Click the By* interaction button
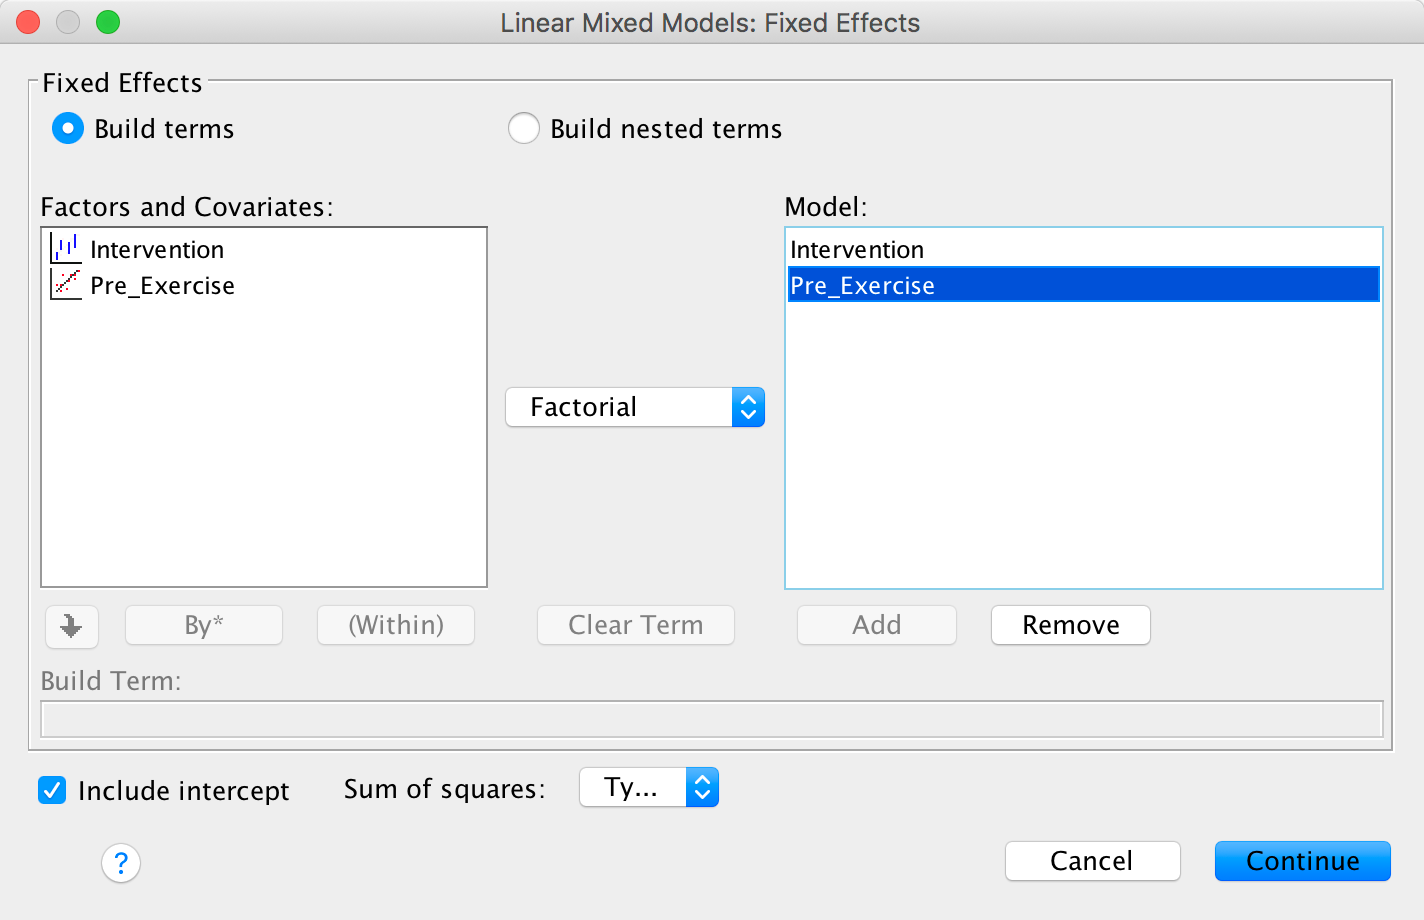 [204, 625]
